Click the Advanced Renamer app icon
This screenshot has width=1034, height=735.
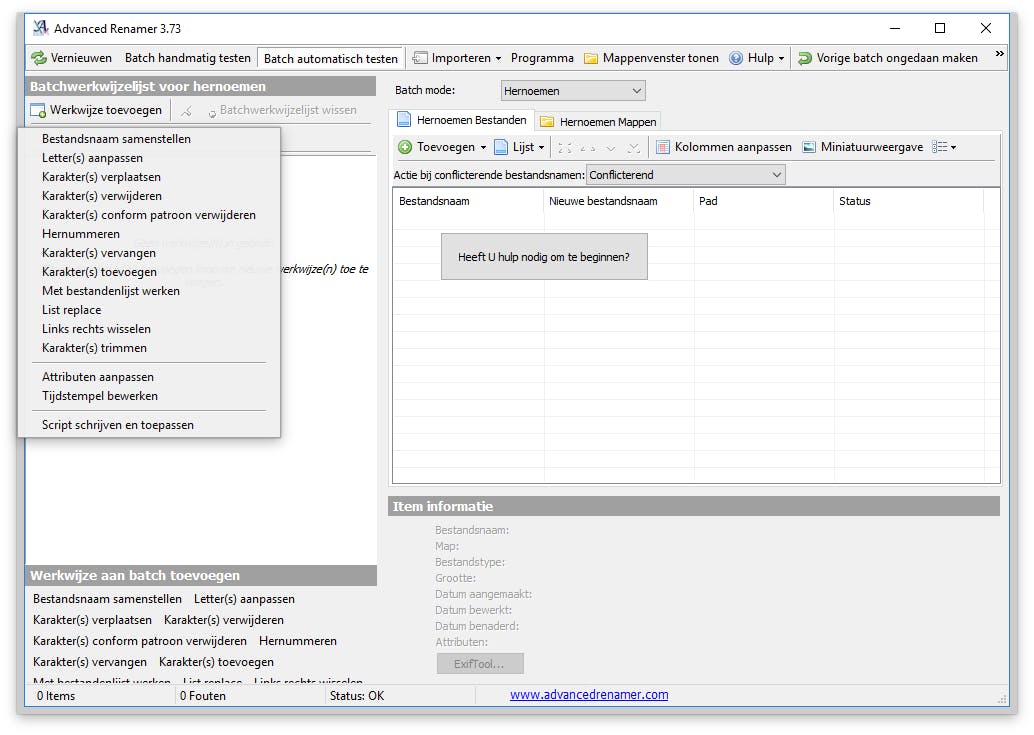pos(41,28)
